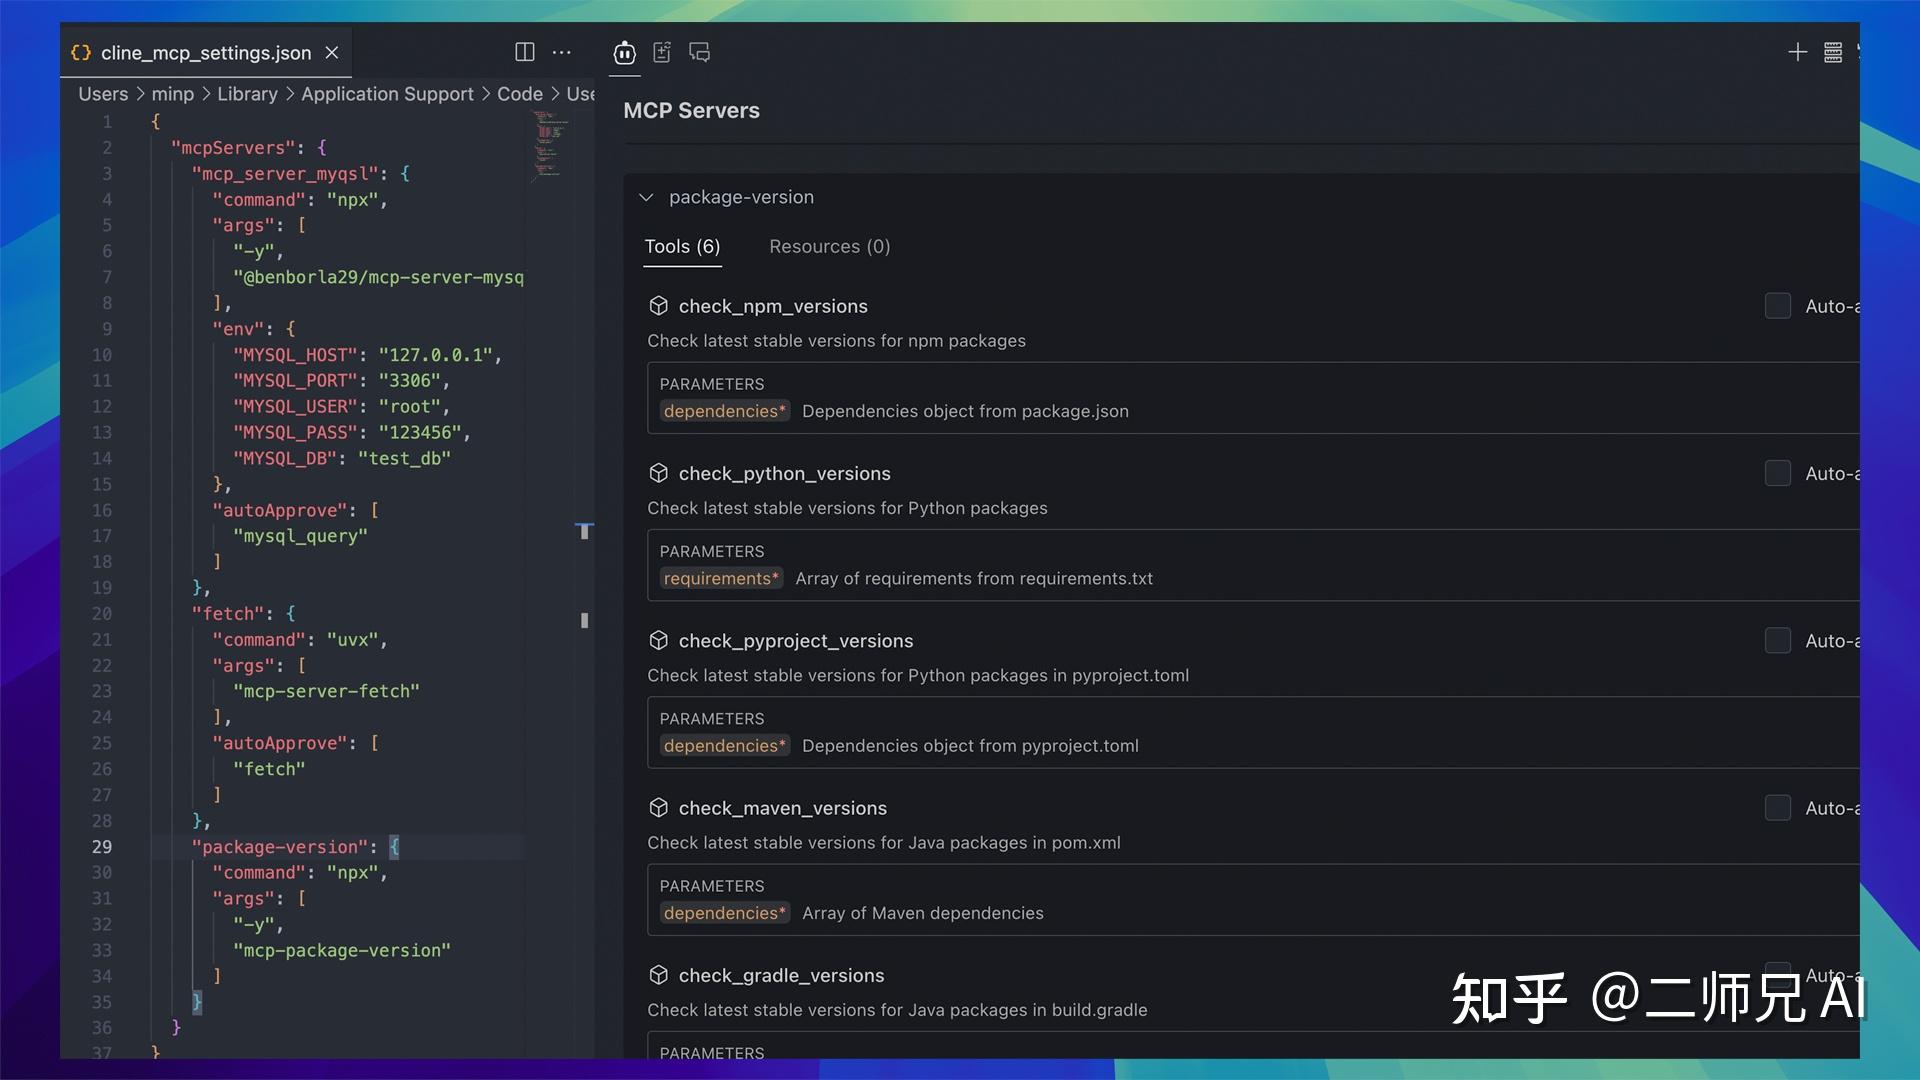Open a new task with the note-plus icon
Screen dimensions: 1920x1080
[661, 53]
